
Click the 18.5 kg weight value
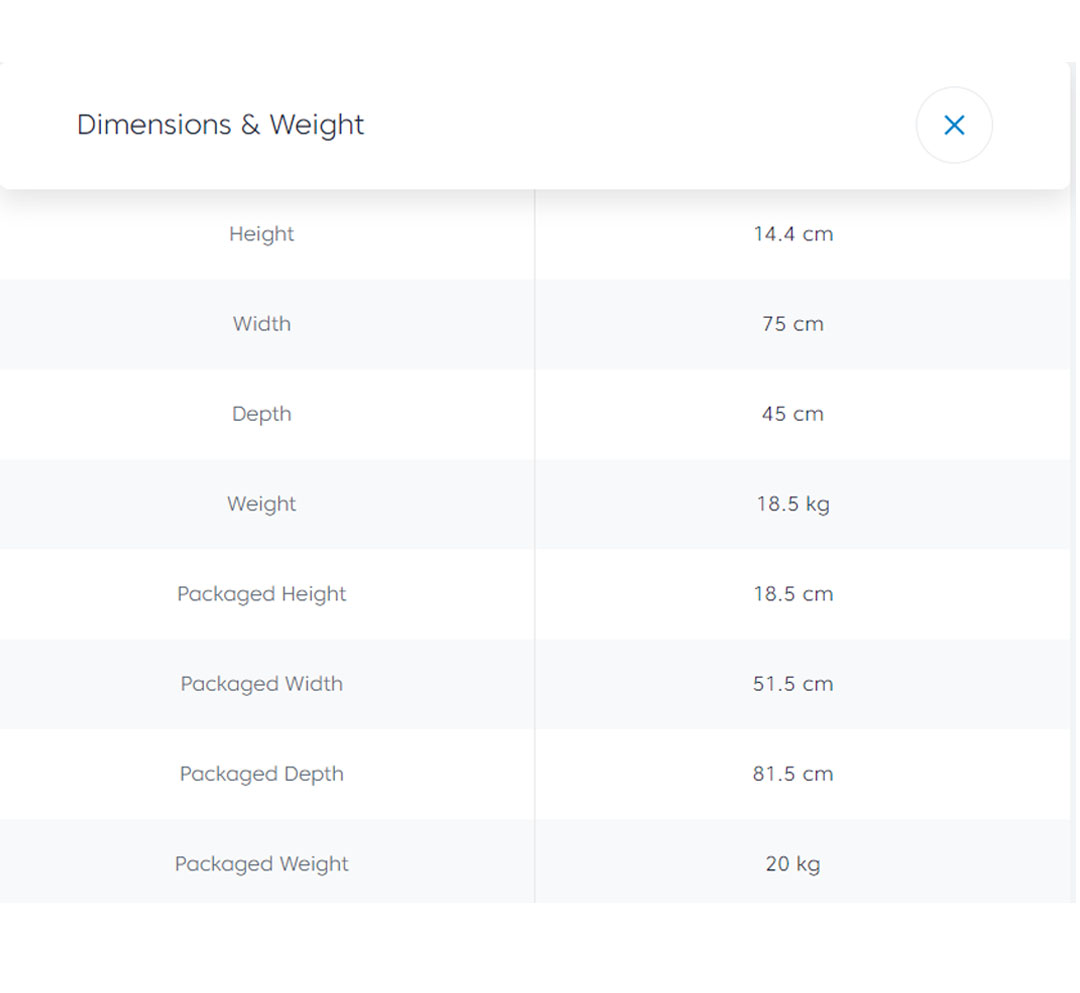pos(793,504)
